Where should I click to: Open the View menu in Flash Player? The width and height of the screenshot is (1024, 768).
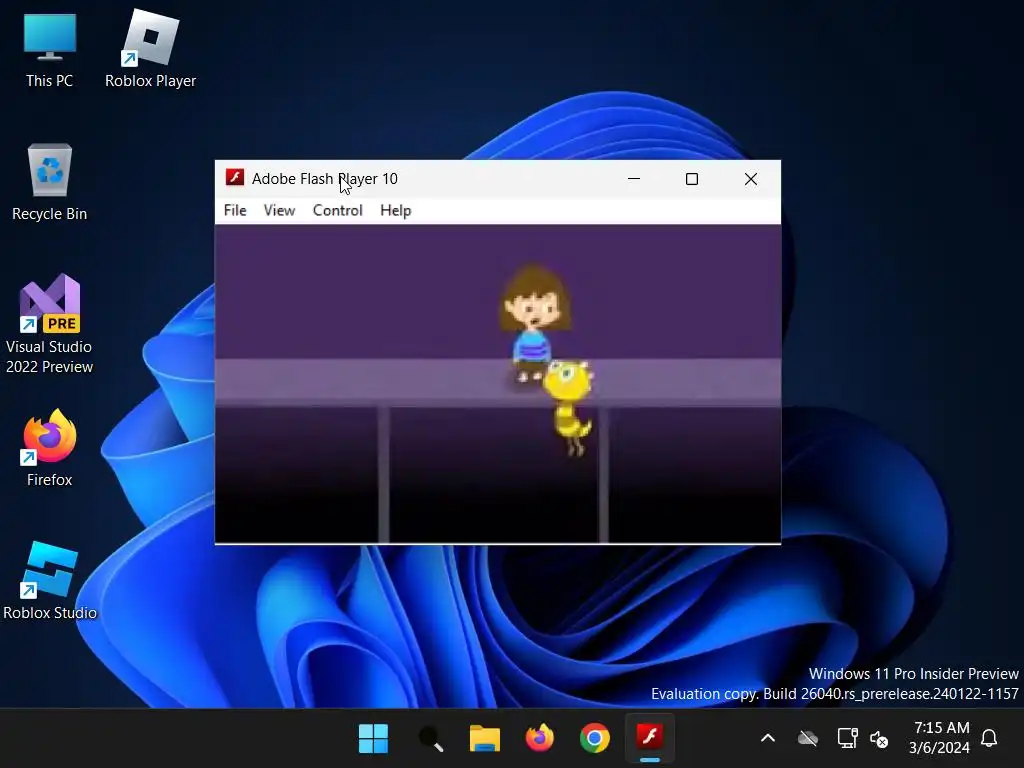pyautogui.click(x=280, y=210)
